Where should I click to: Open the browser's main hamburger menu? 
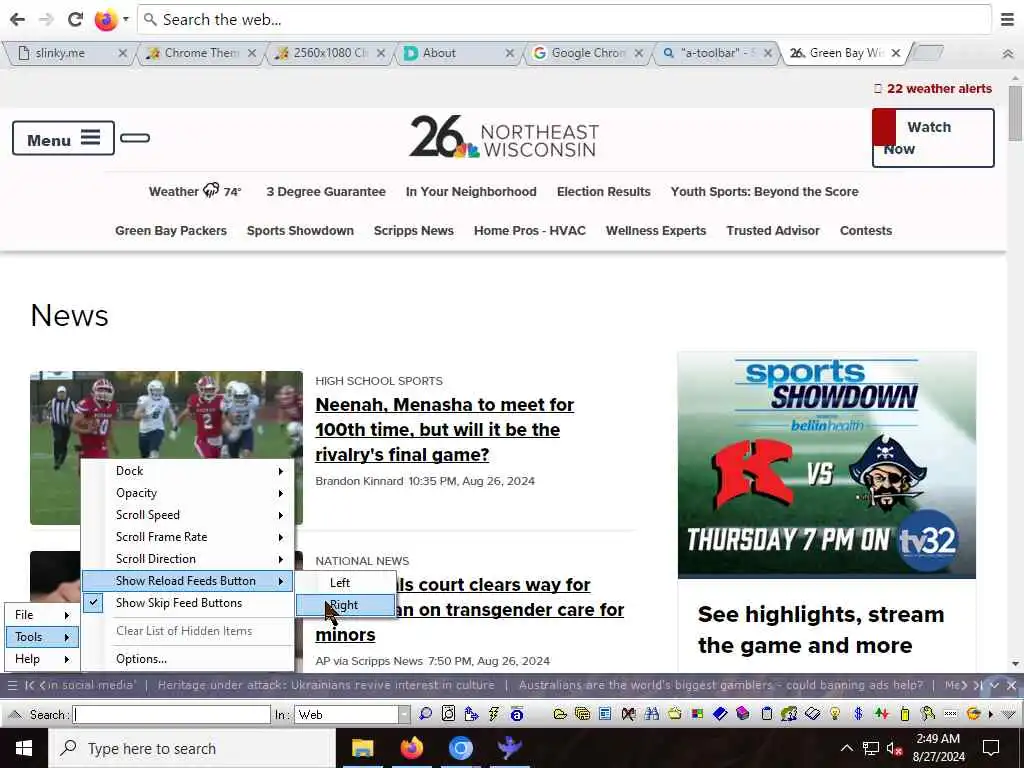click(x=1008, y=20)
